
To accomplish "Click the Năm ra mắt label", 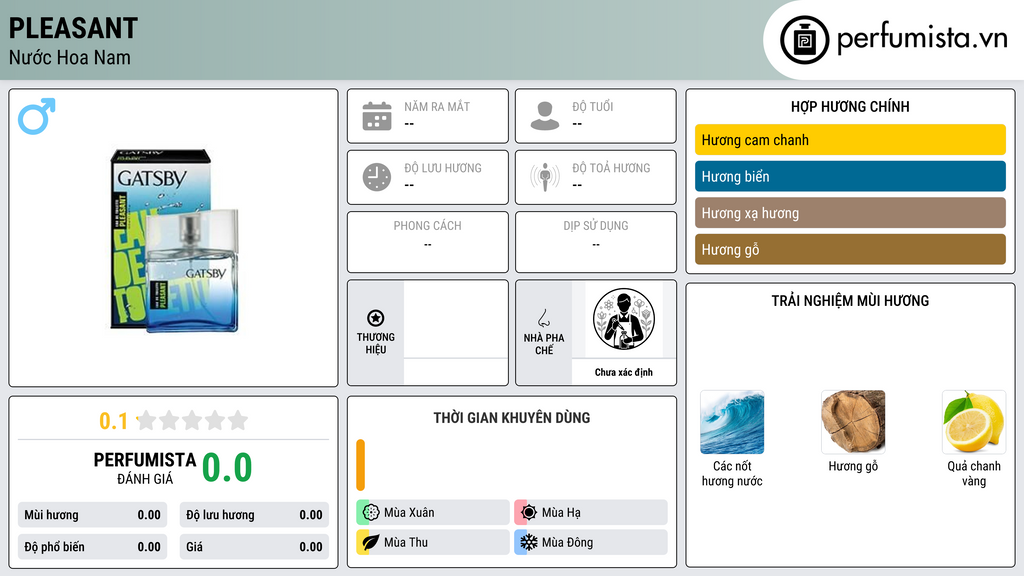I will pos(437,106).
